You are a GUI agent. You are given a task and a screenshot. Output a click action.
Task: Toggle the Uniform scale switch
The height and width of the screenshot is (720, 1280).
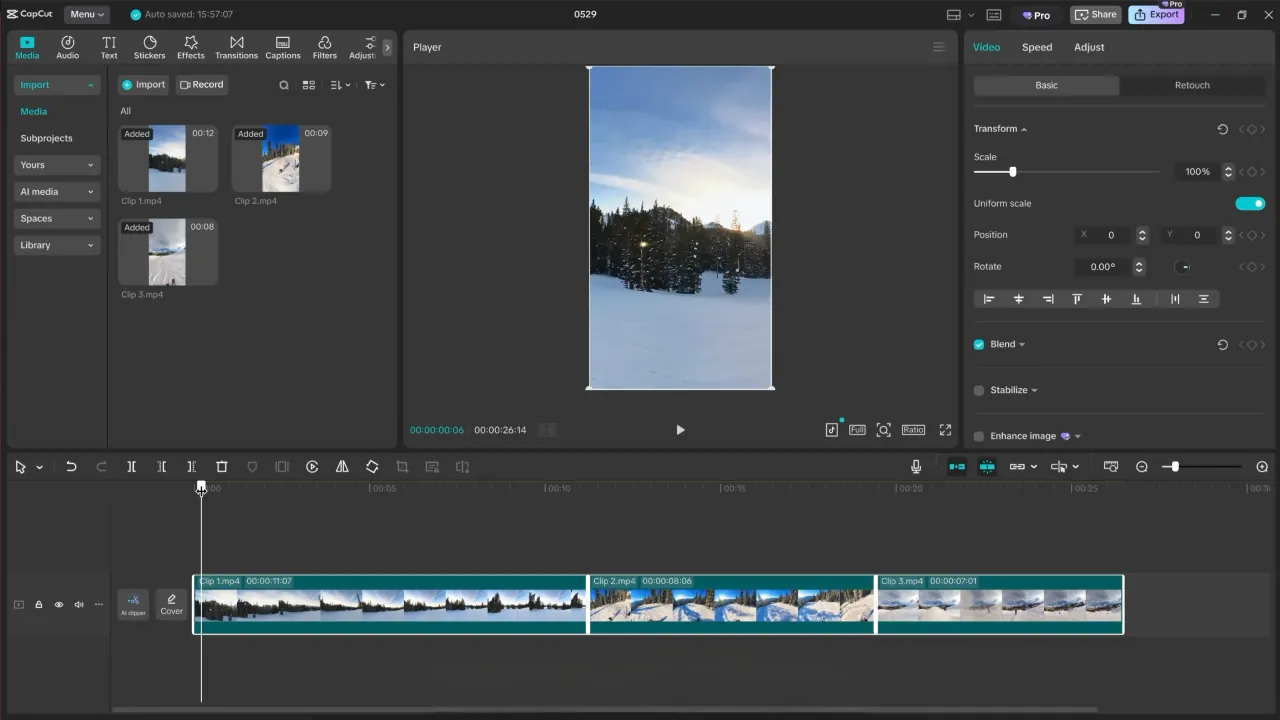click(x=1250, y=204)
